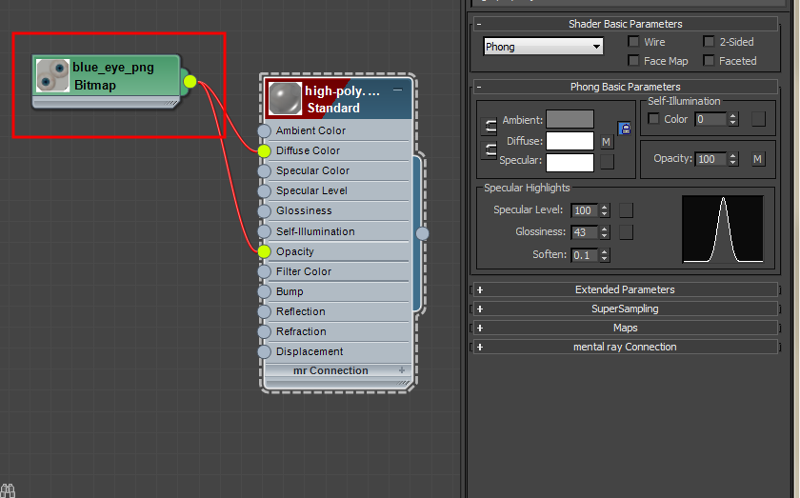
Task: Enable the 2-Sided checkbox
Action: 709,42
